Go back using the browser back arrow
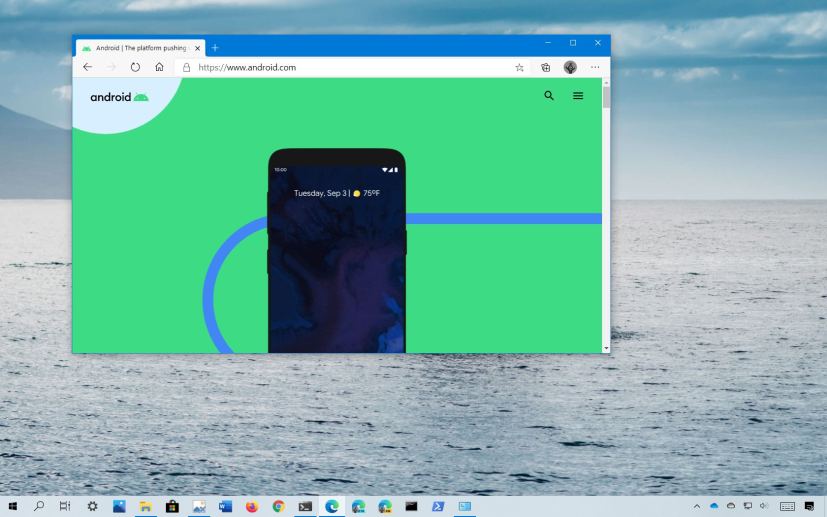Screen dimensions: 827x517 point(88,67)
